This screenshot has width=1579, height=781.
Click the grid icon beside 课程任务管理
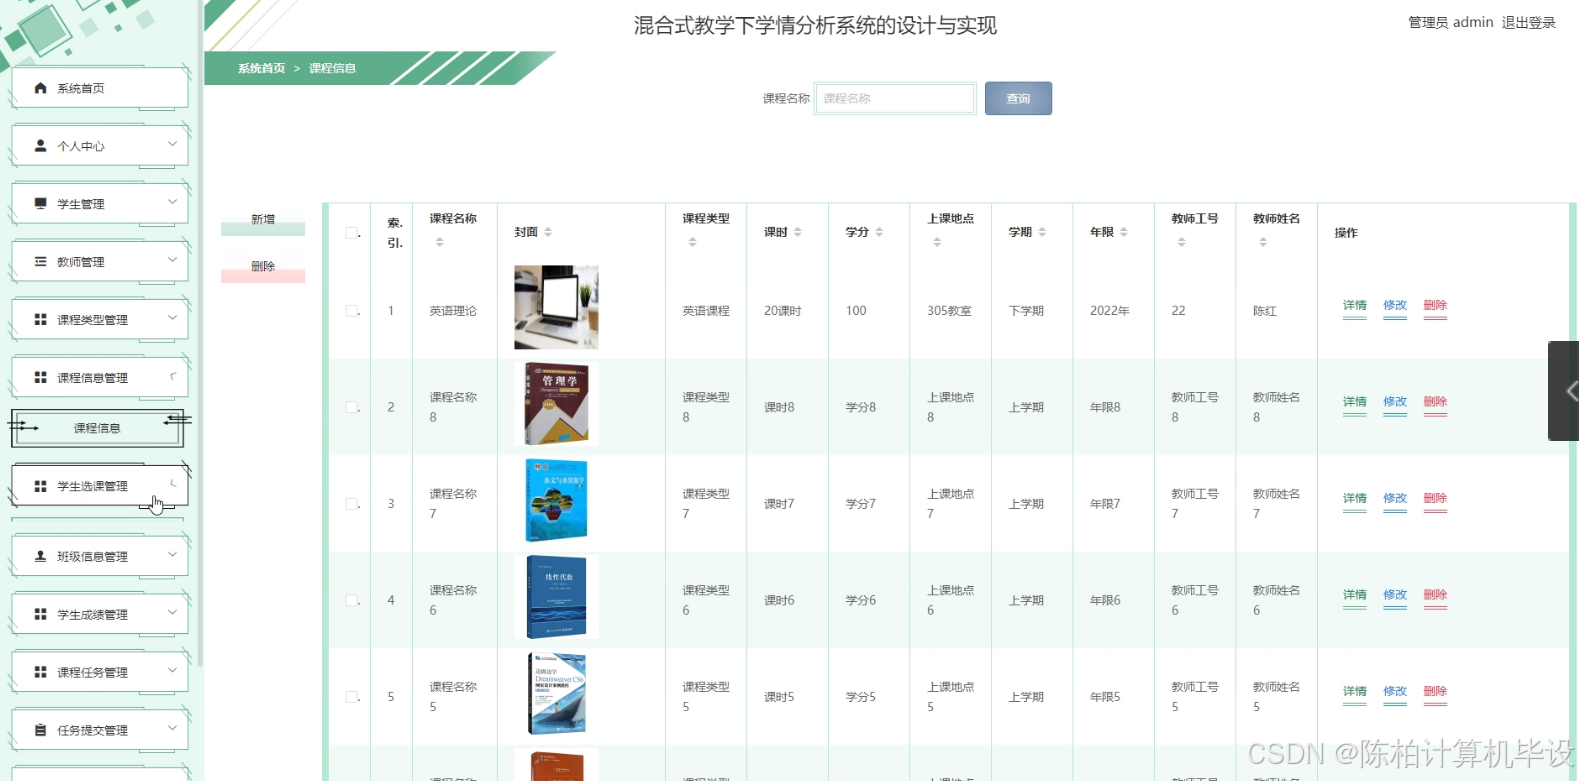point(40,672)
